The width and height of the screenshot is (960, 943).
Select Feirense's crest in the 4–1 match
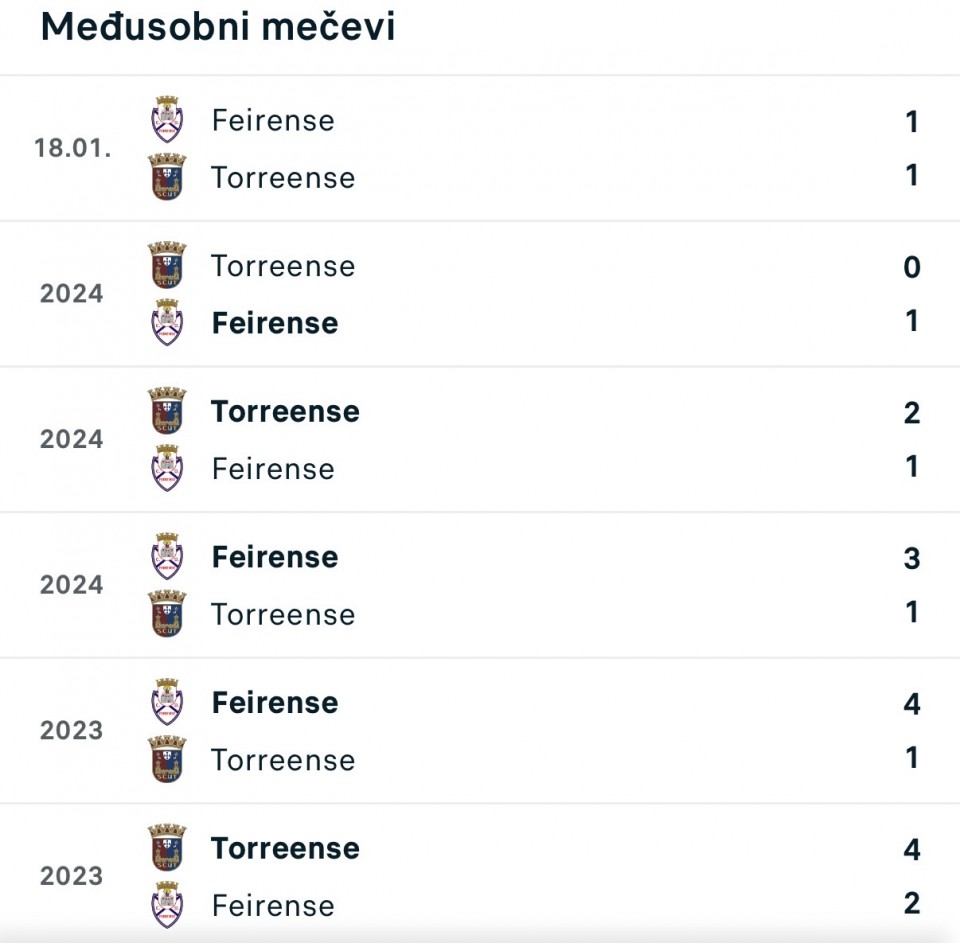(167, 703)
